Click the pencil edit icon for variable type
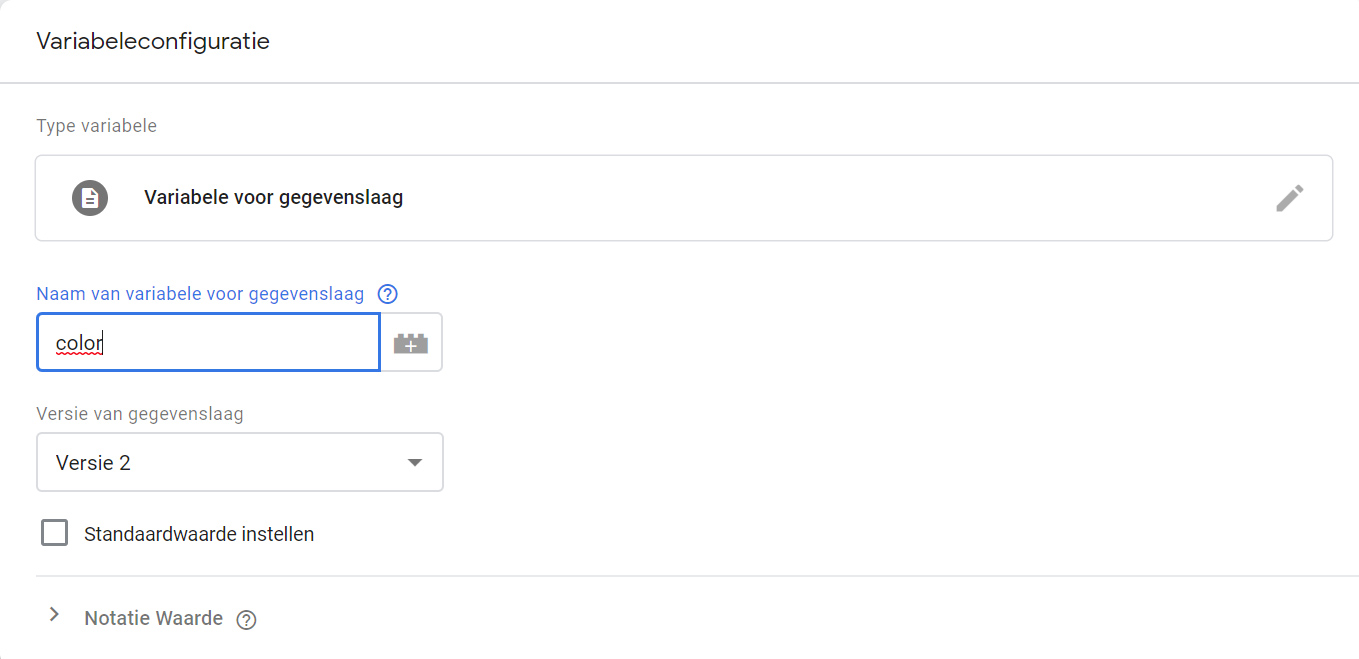 1289,198
